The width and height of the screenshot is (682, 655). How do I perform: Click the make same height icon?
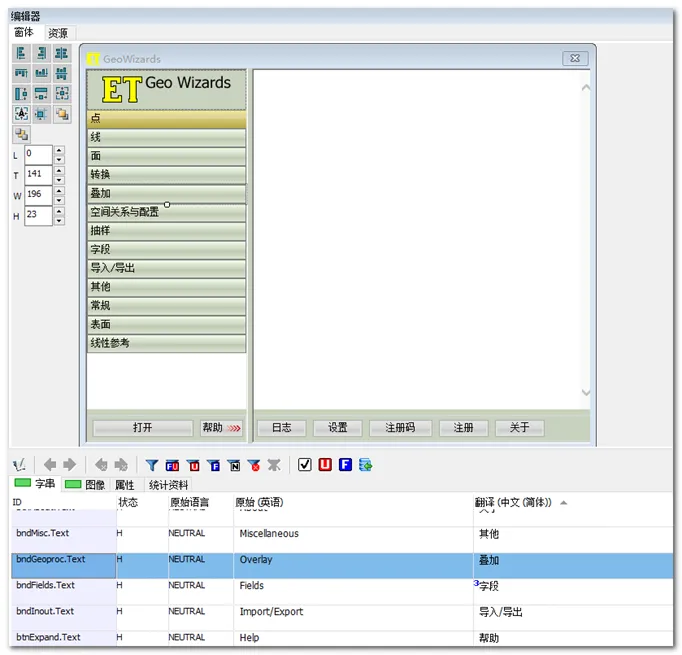21,94
